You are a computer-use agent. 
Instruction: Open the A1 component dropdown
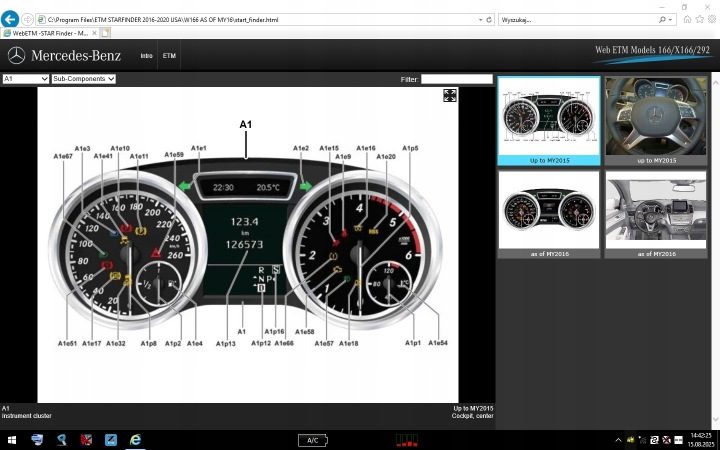tap(26, 79)
